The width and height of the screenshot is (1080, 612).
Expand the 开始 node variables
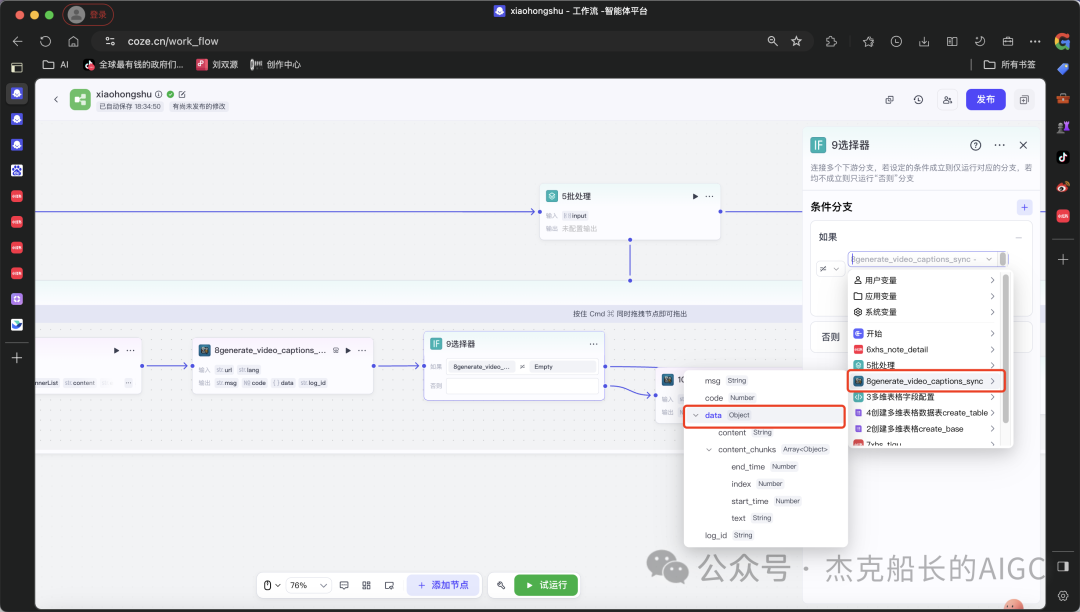pos(924,333)
